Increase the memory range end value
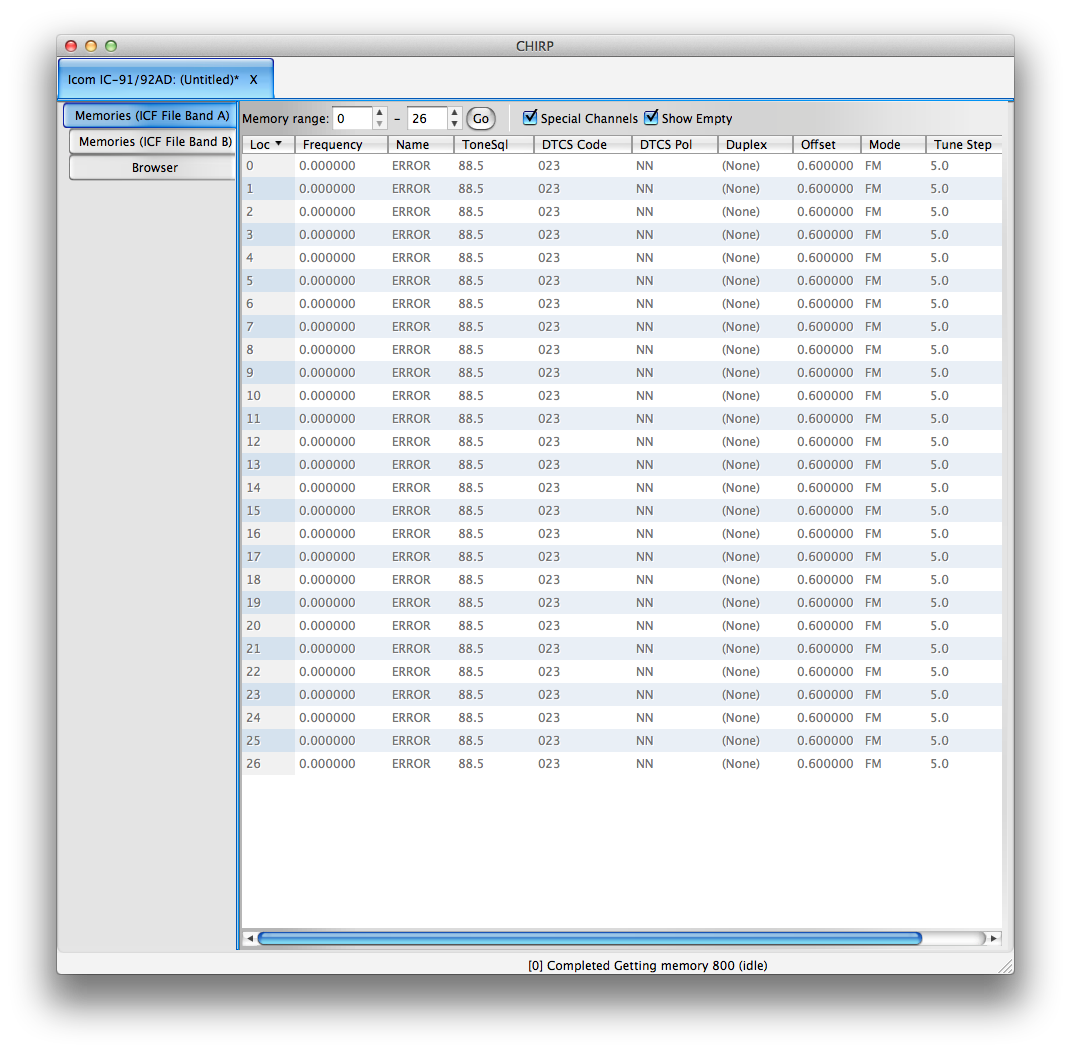 pyautogui.click(x=454, y=113)
